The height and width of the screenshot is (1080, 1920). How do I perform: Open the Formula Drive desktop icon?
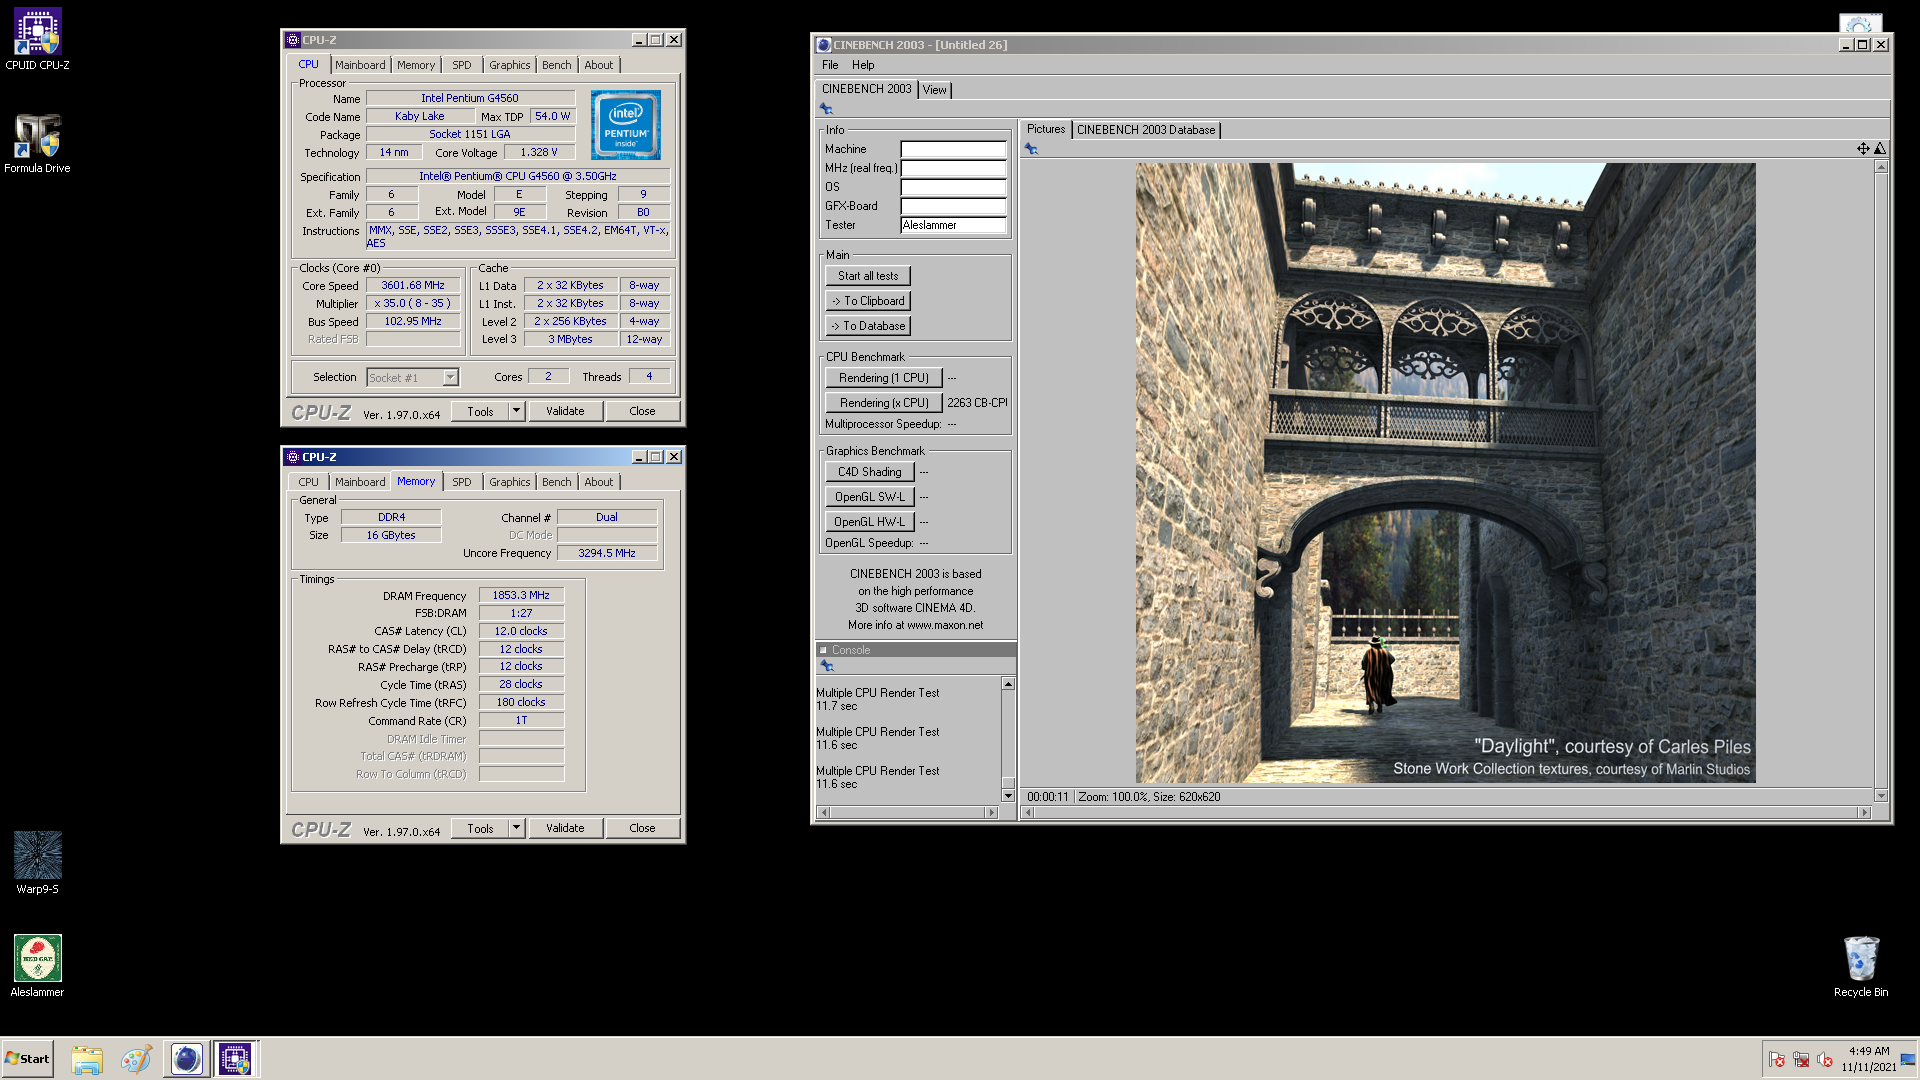click(37, 142)
